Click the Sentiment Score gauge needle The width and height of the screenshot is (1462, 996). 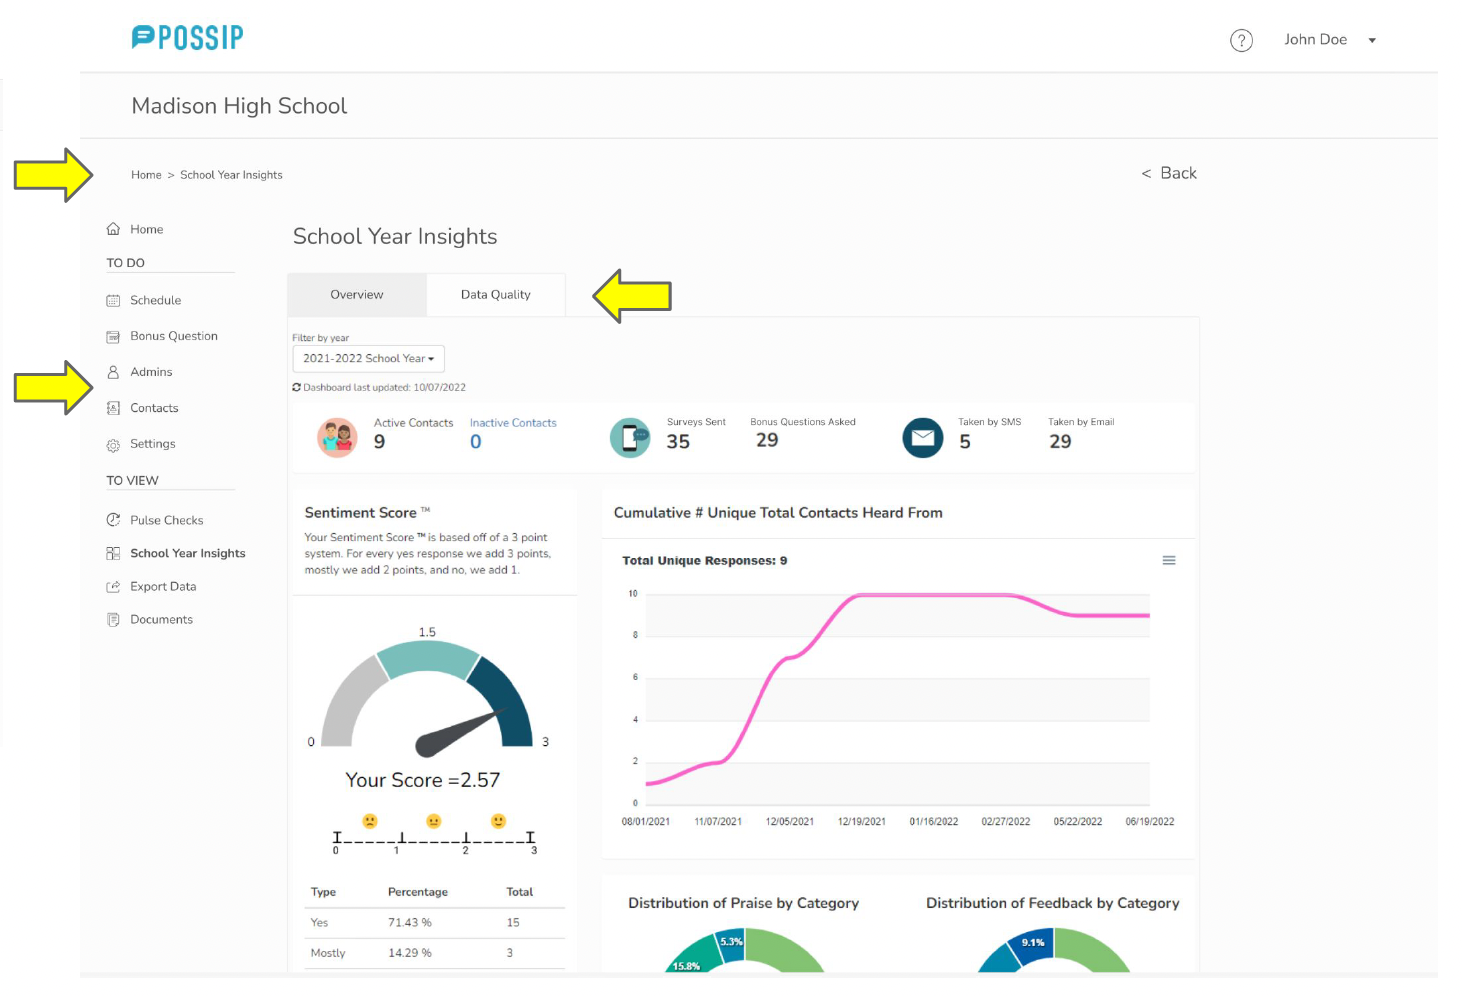tap(460, 732)
